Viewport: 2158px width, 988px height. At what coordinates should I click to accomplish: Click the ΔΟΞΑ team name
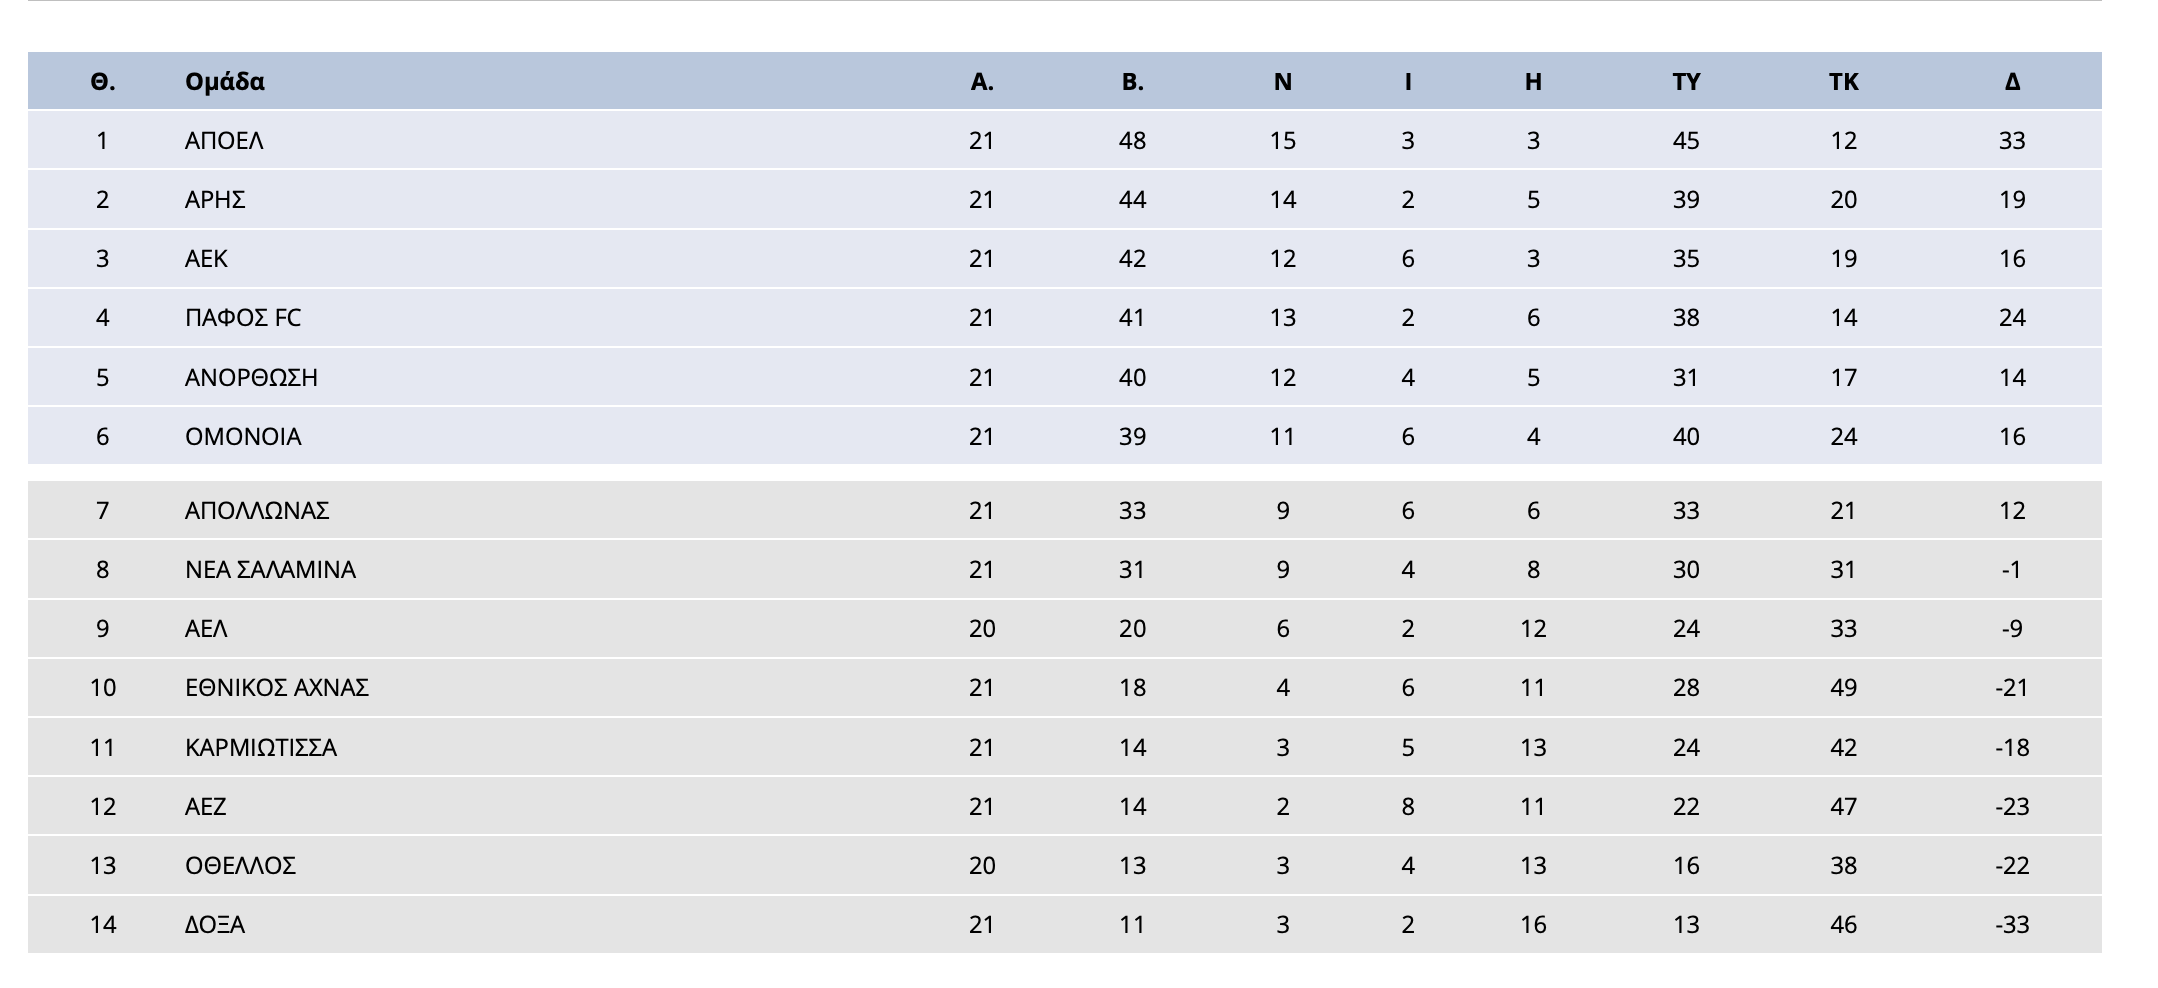pyautogui.click(x=215, y=925)
